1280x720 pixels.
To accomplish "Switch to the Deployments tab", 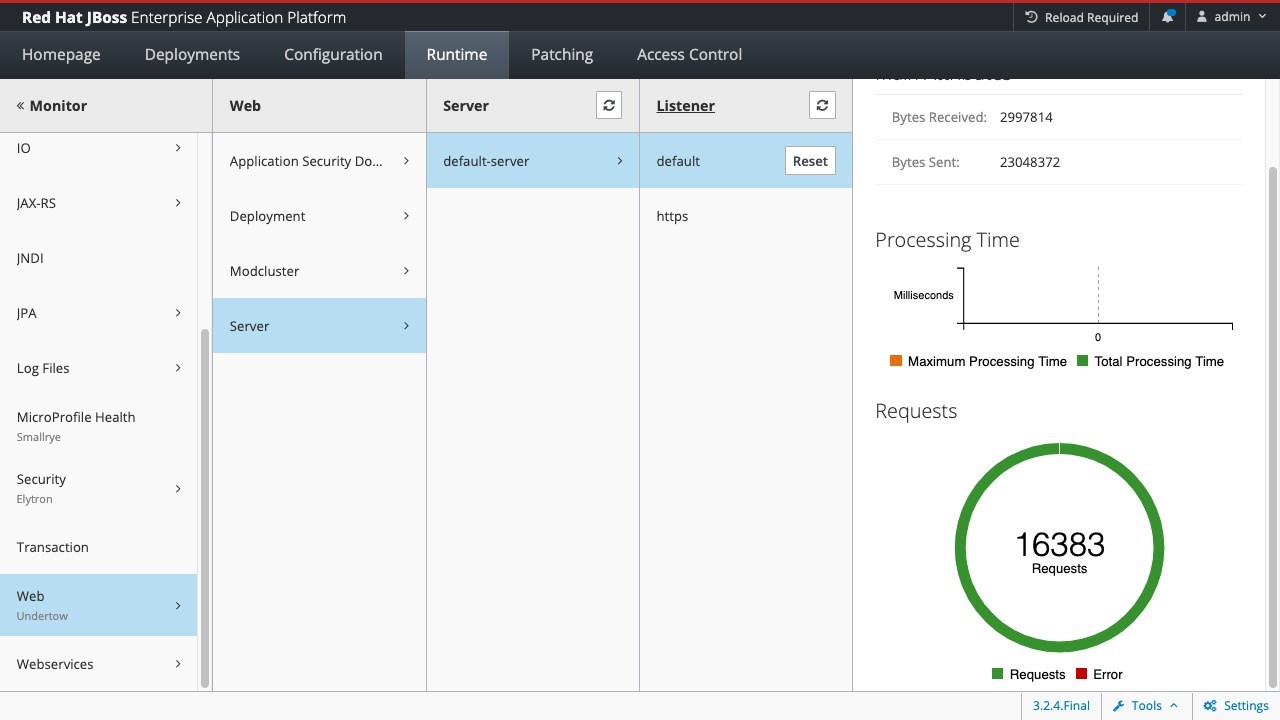I will [x=192, y=55].
